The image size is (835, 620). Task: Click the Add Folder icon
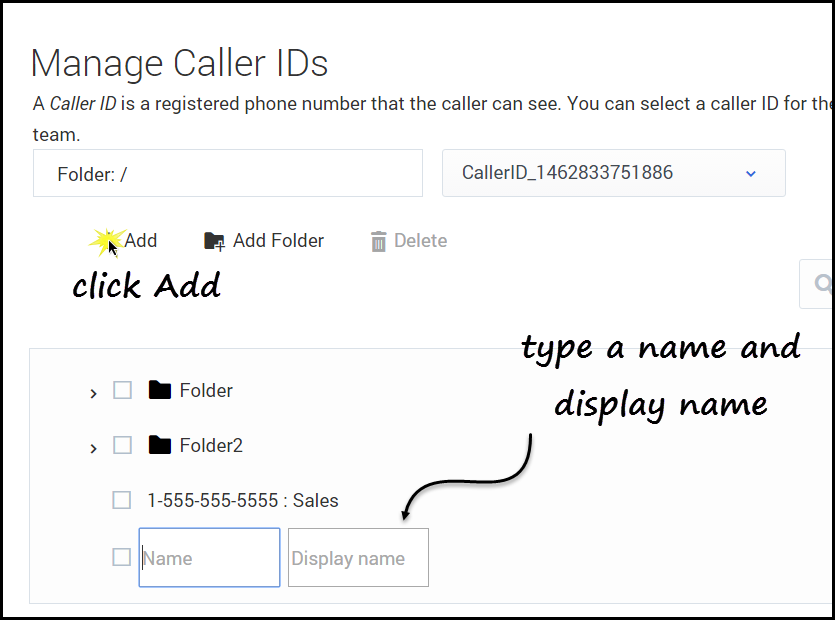214,241
